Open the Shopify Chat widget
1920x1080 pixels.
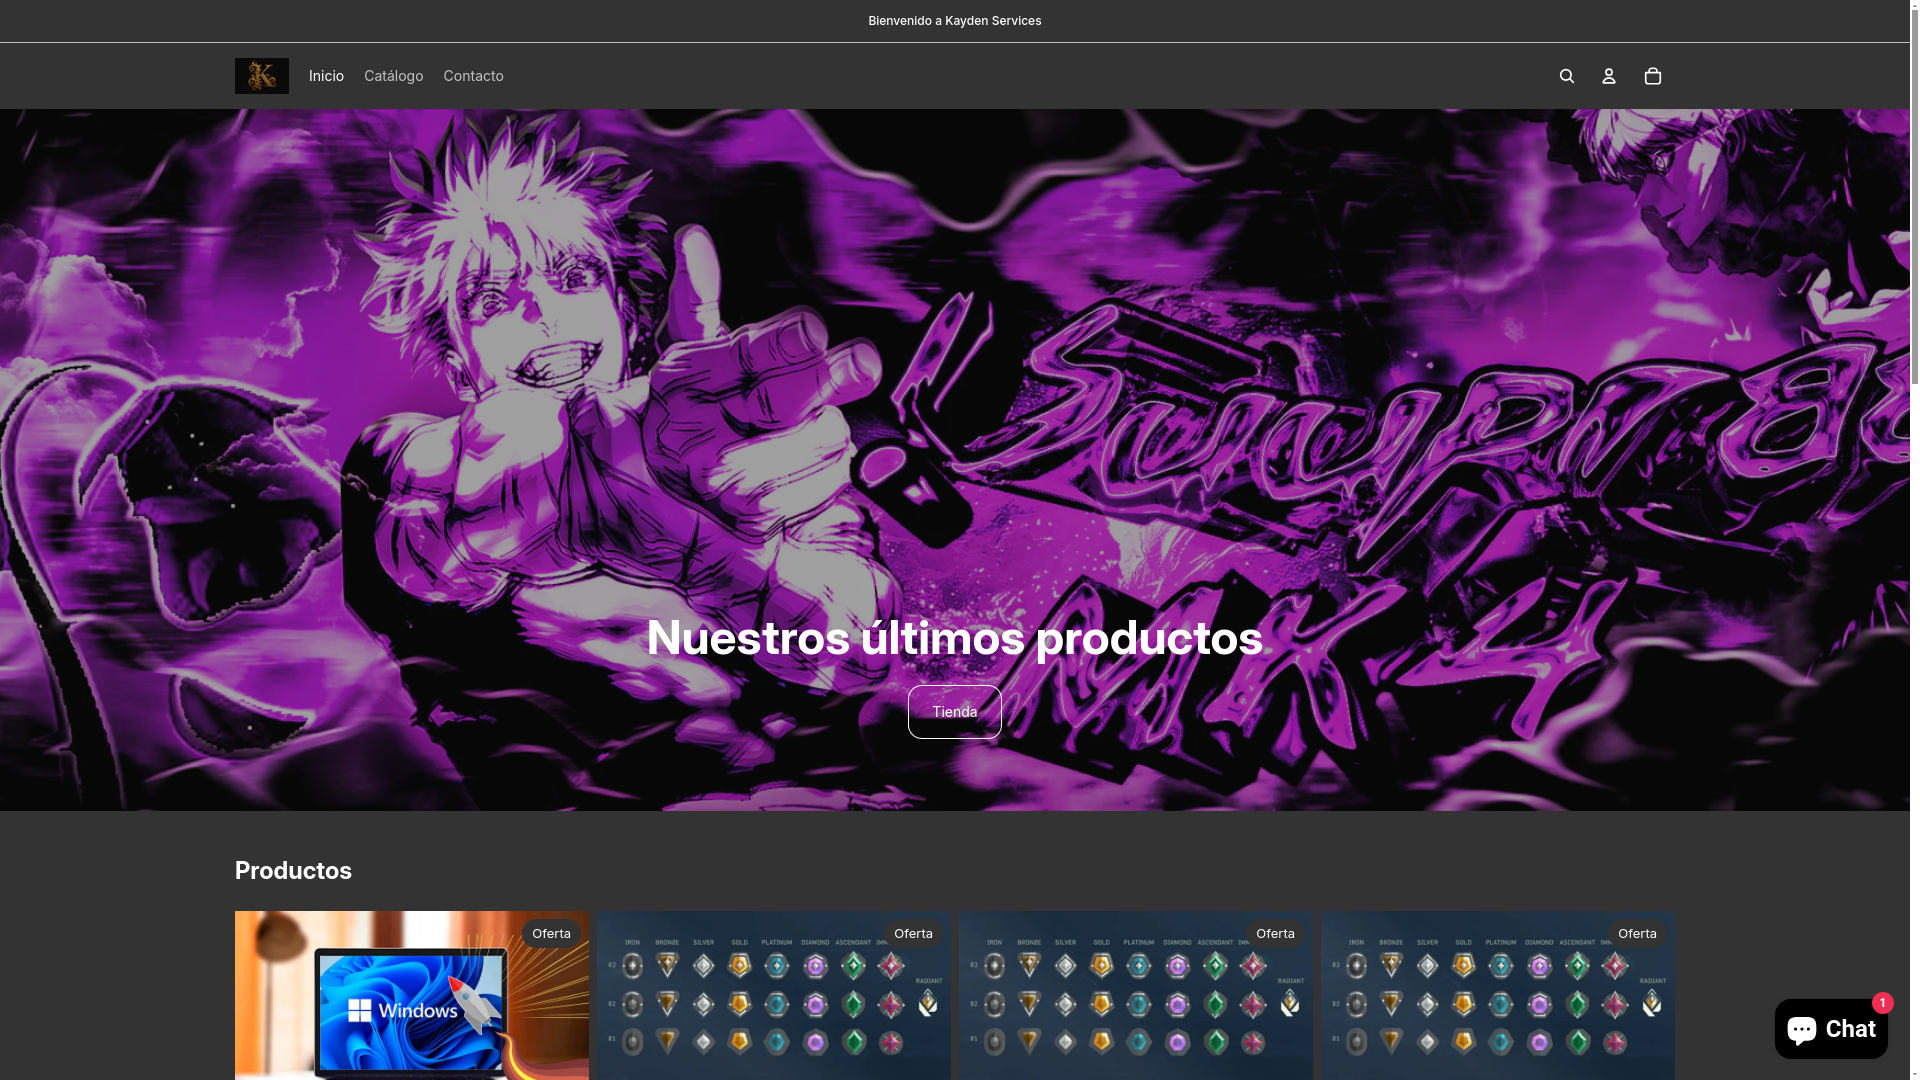click(1831, 1028)
